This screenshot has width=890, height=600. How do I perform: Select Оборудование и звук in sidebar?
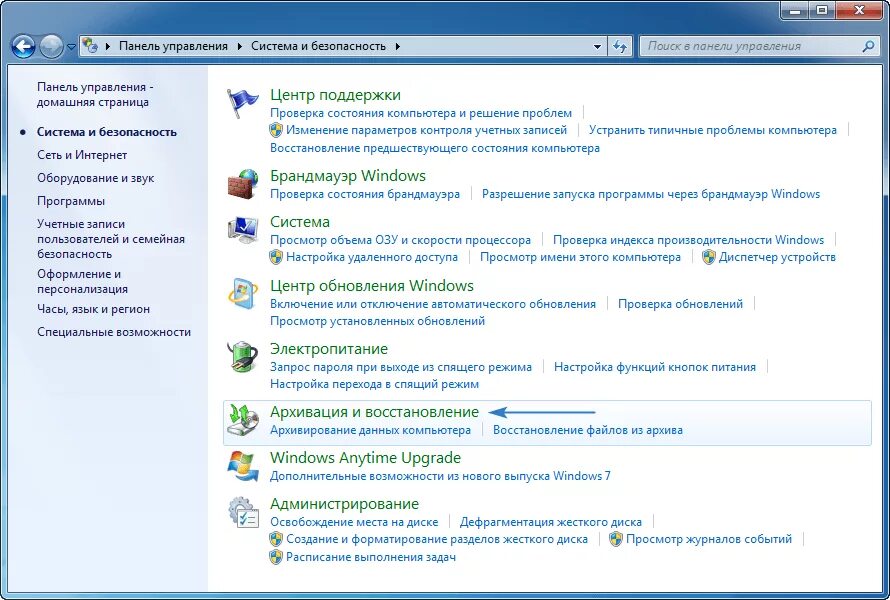[x=95, y=178]
